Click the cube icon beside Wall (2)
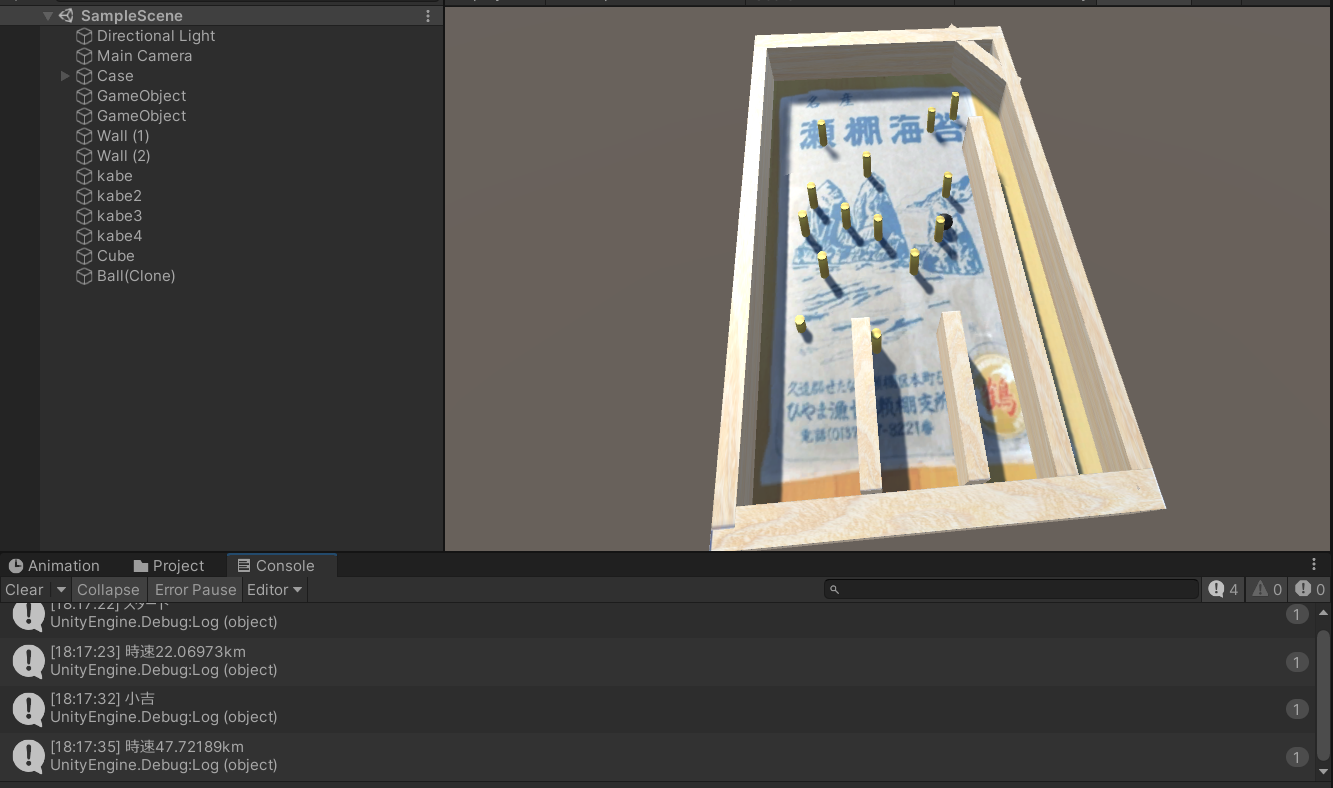 [85, 156]
